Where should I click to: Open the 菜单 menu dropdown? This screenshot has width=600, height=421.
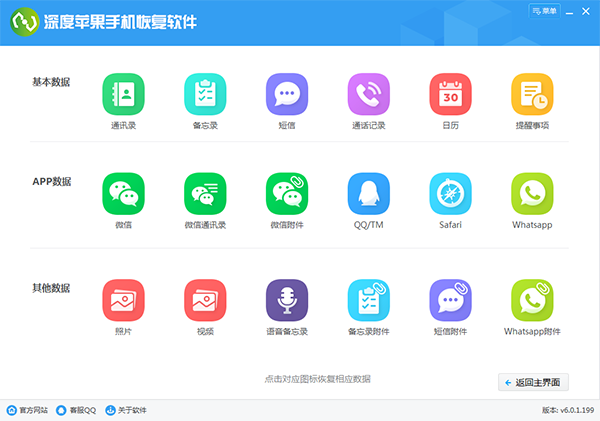[543, 11]
